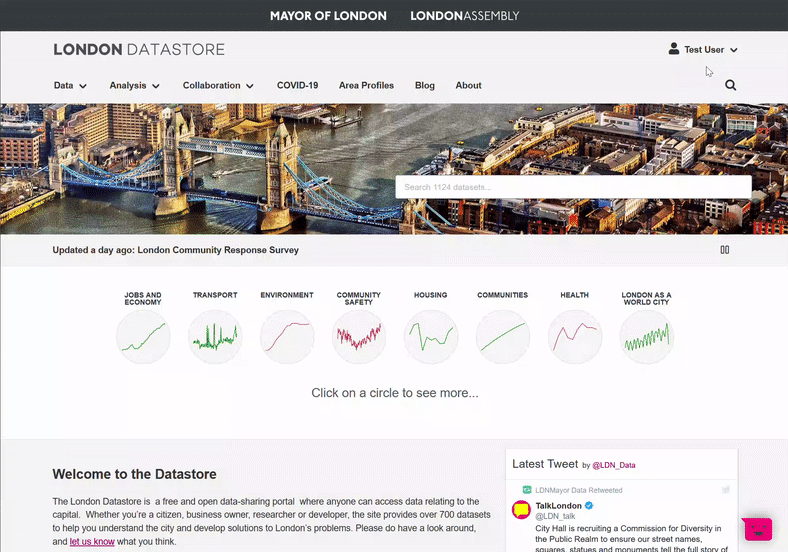Click the COMMUNITY SAFETY label
788x552 pixels.
point(359,299)
